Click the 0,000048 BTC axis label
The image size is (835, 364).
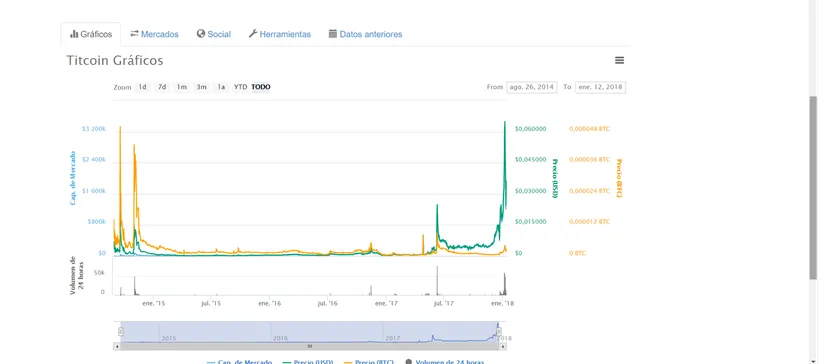tap(590, 129)
